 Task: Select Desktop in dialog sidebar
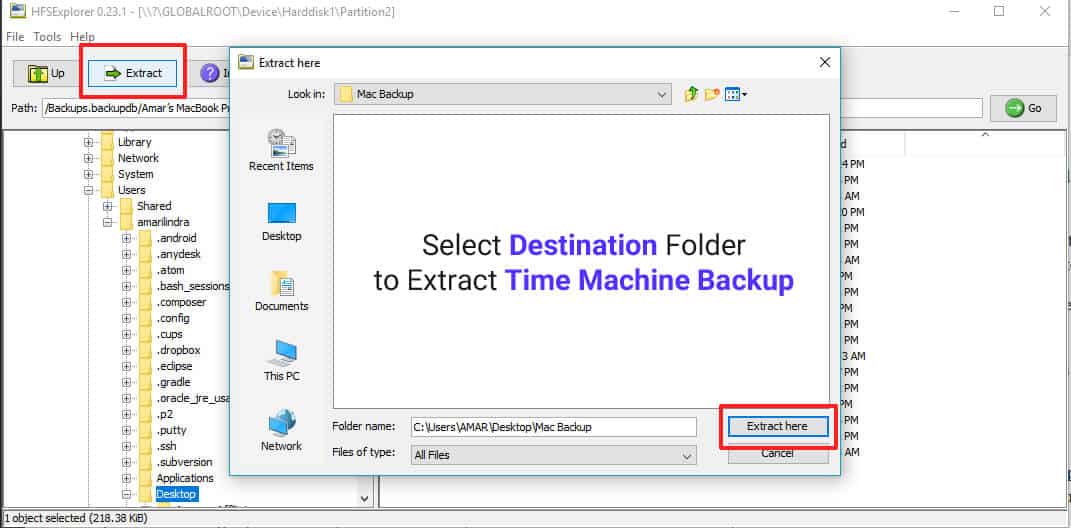pos(281,221)
